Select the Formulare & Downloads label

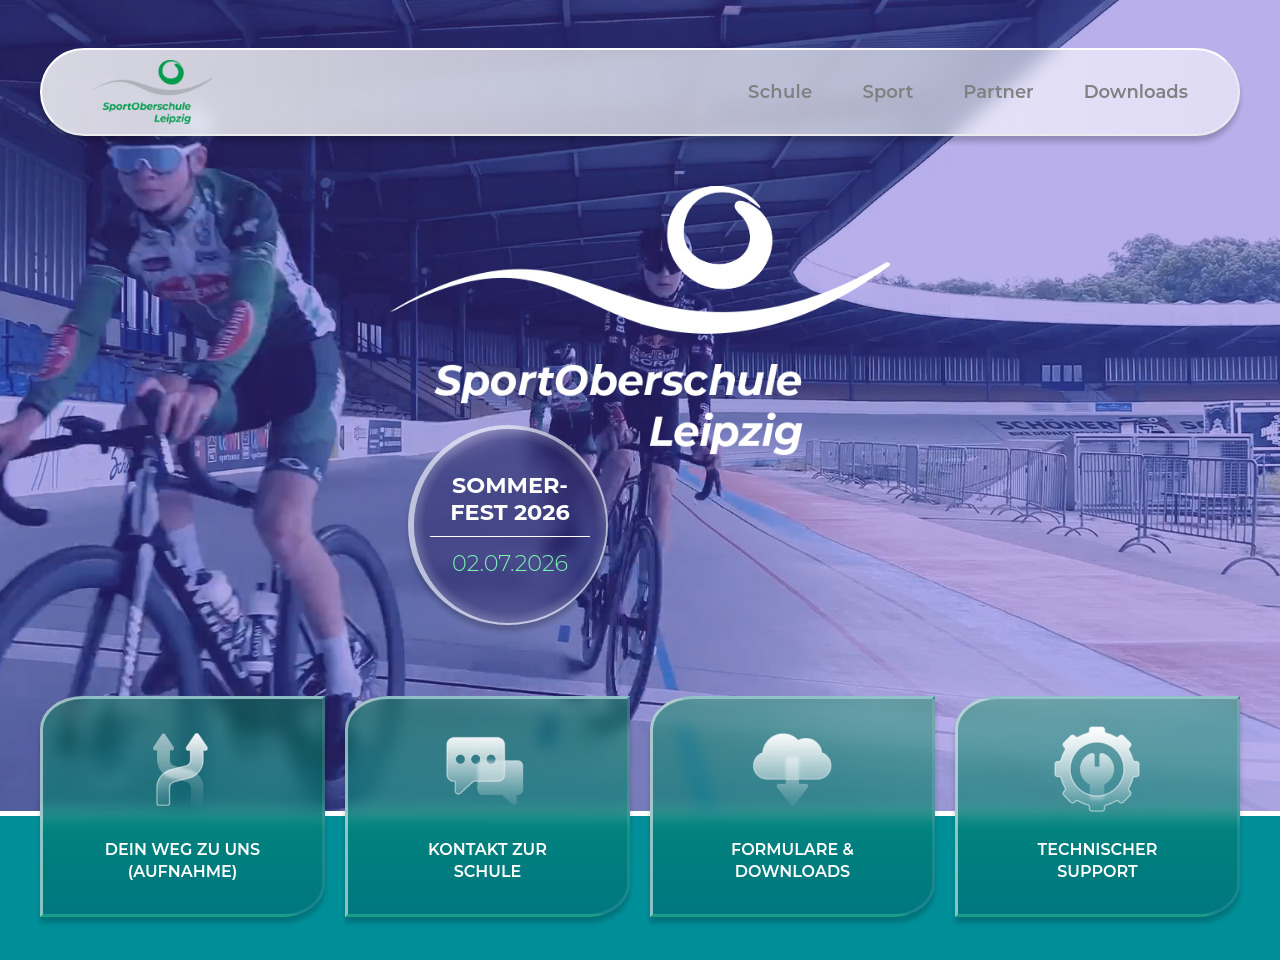(792, 860)
